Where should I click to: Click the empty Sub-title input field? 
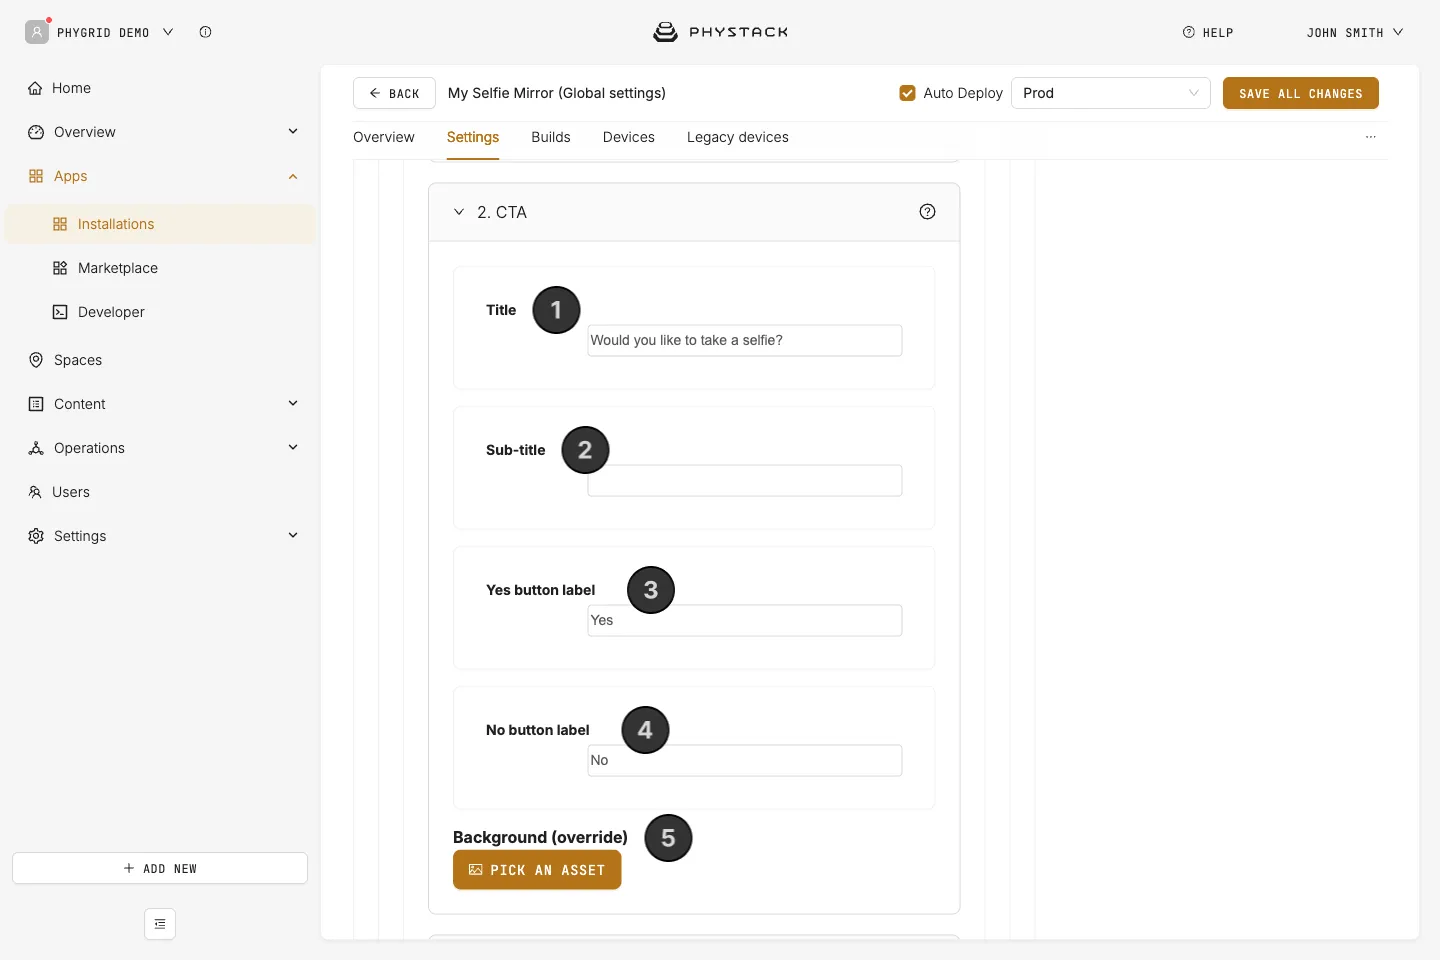745,480
